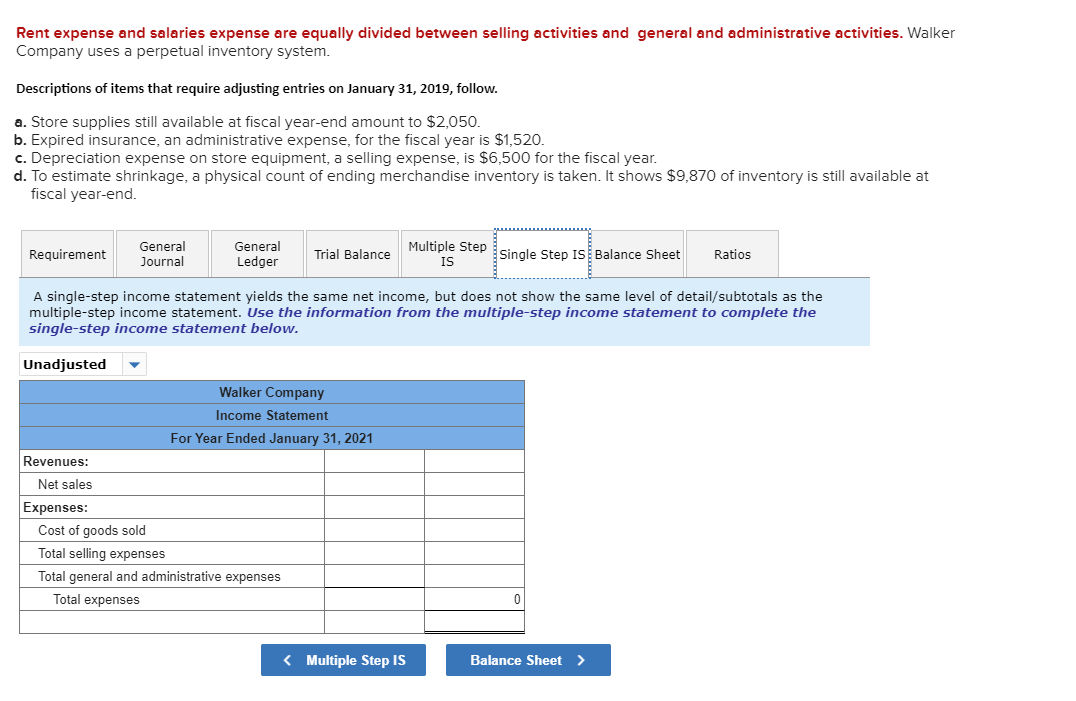Select the General Ledger tab
Screen dimensions: 1076x701
click(256, 253)
